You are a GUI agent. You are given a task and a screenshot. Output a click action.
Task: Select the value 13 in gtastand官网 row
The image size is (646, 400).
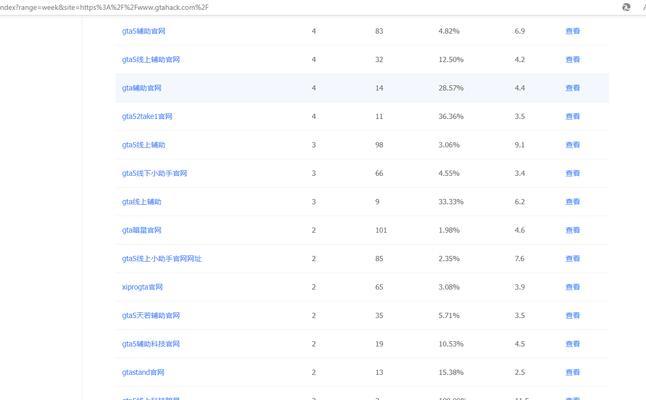coord(379,372)
